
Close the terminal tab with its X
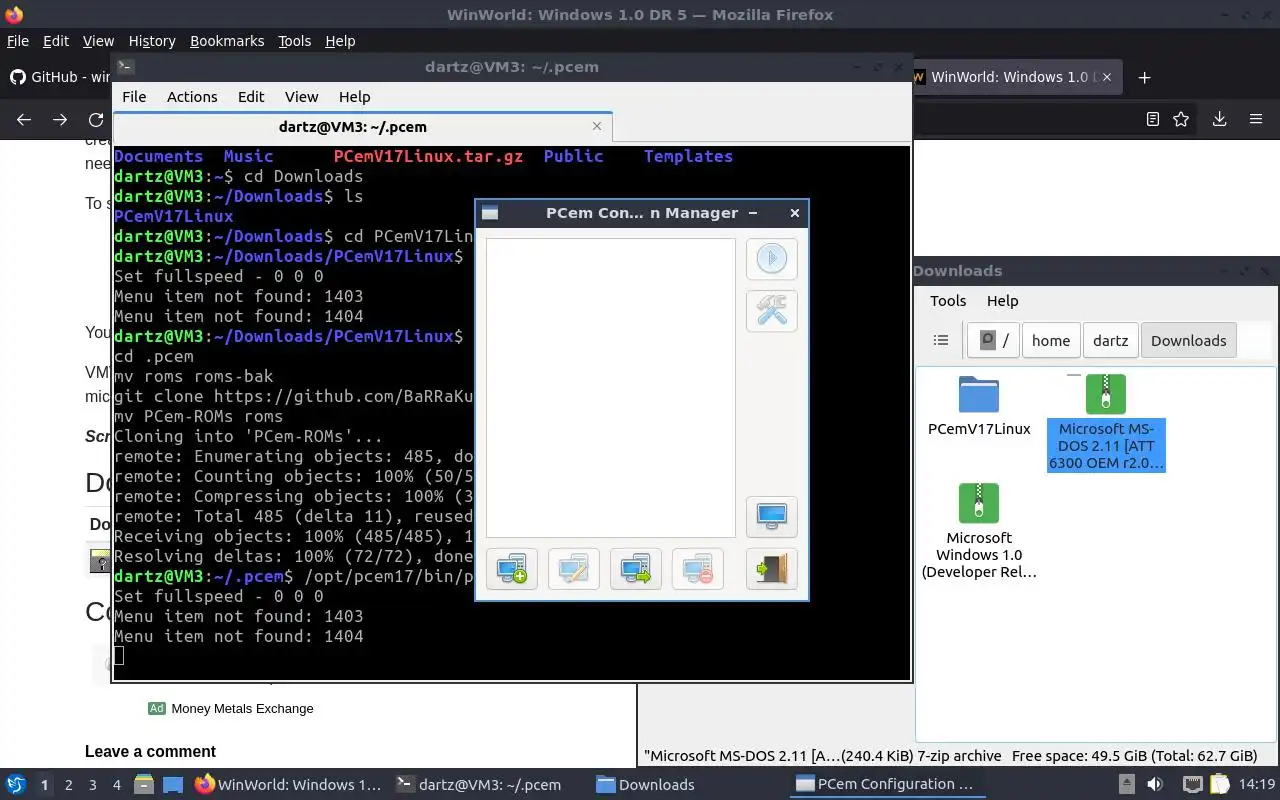click(597, 127)
